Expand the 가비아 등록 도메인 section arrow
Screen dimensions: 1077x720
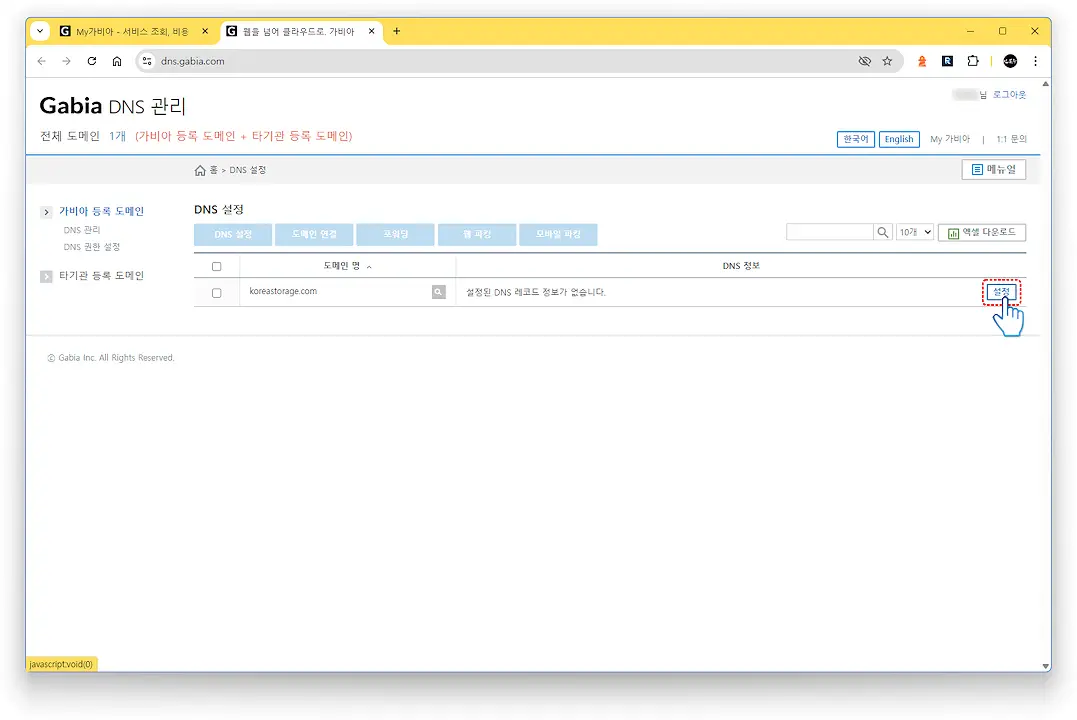46,212
